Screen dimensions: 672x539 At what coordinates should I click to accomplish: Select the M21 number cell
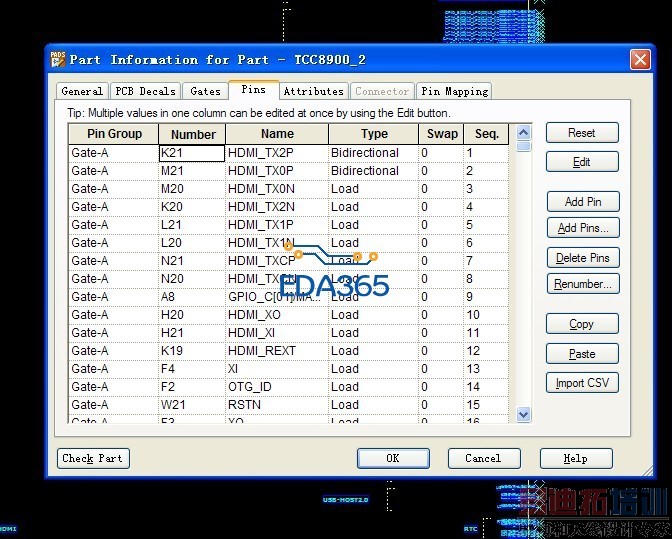point(192,171)
